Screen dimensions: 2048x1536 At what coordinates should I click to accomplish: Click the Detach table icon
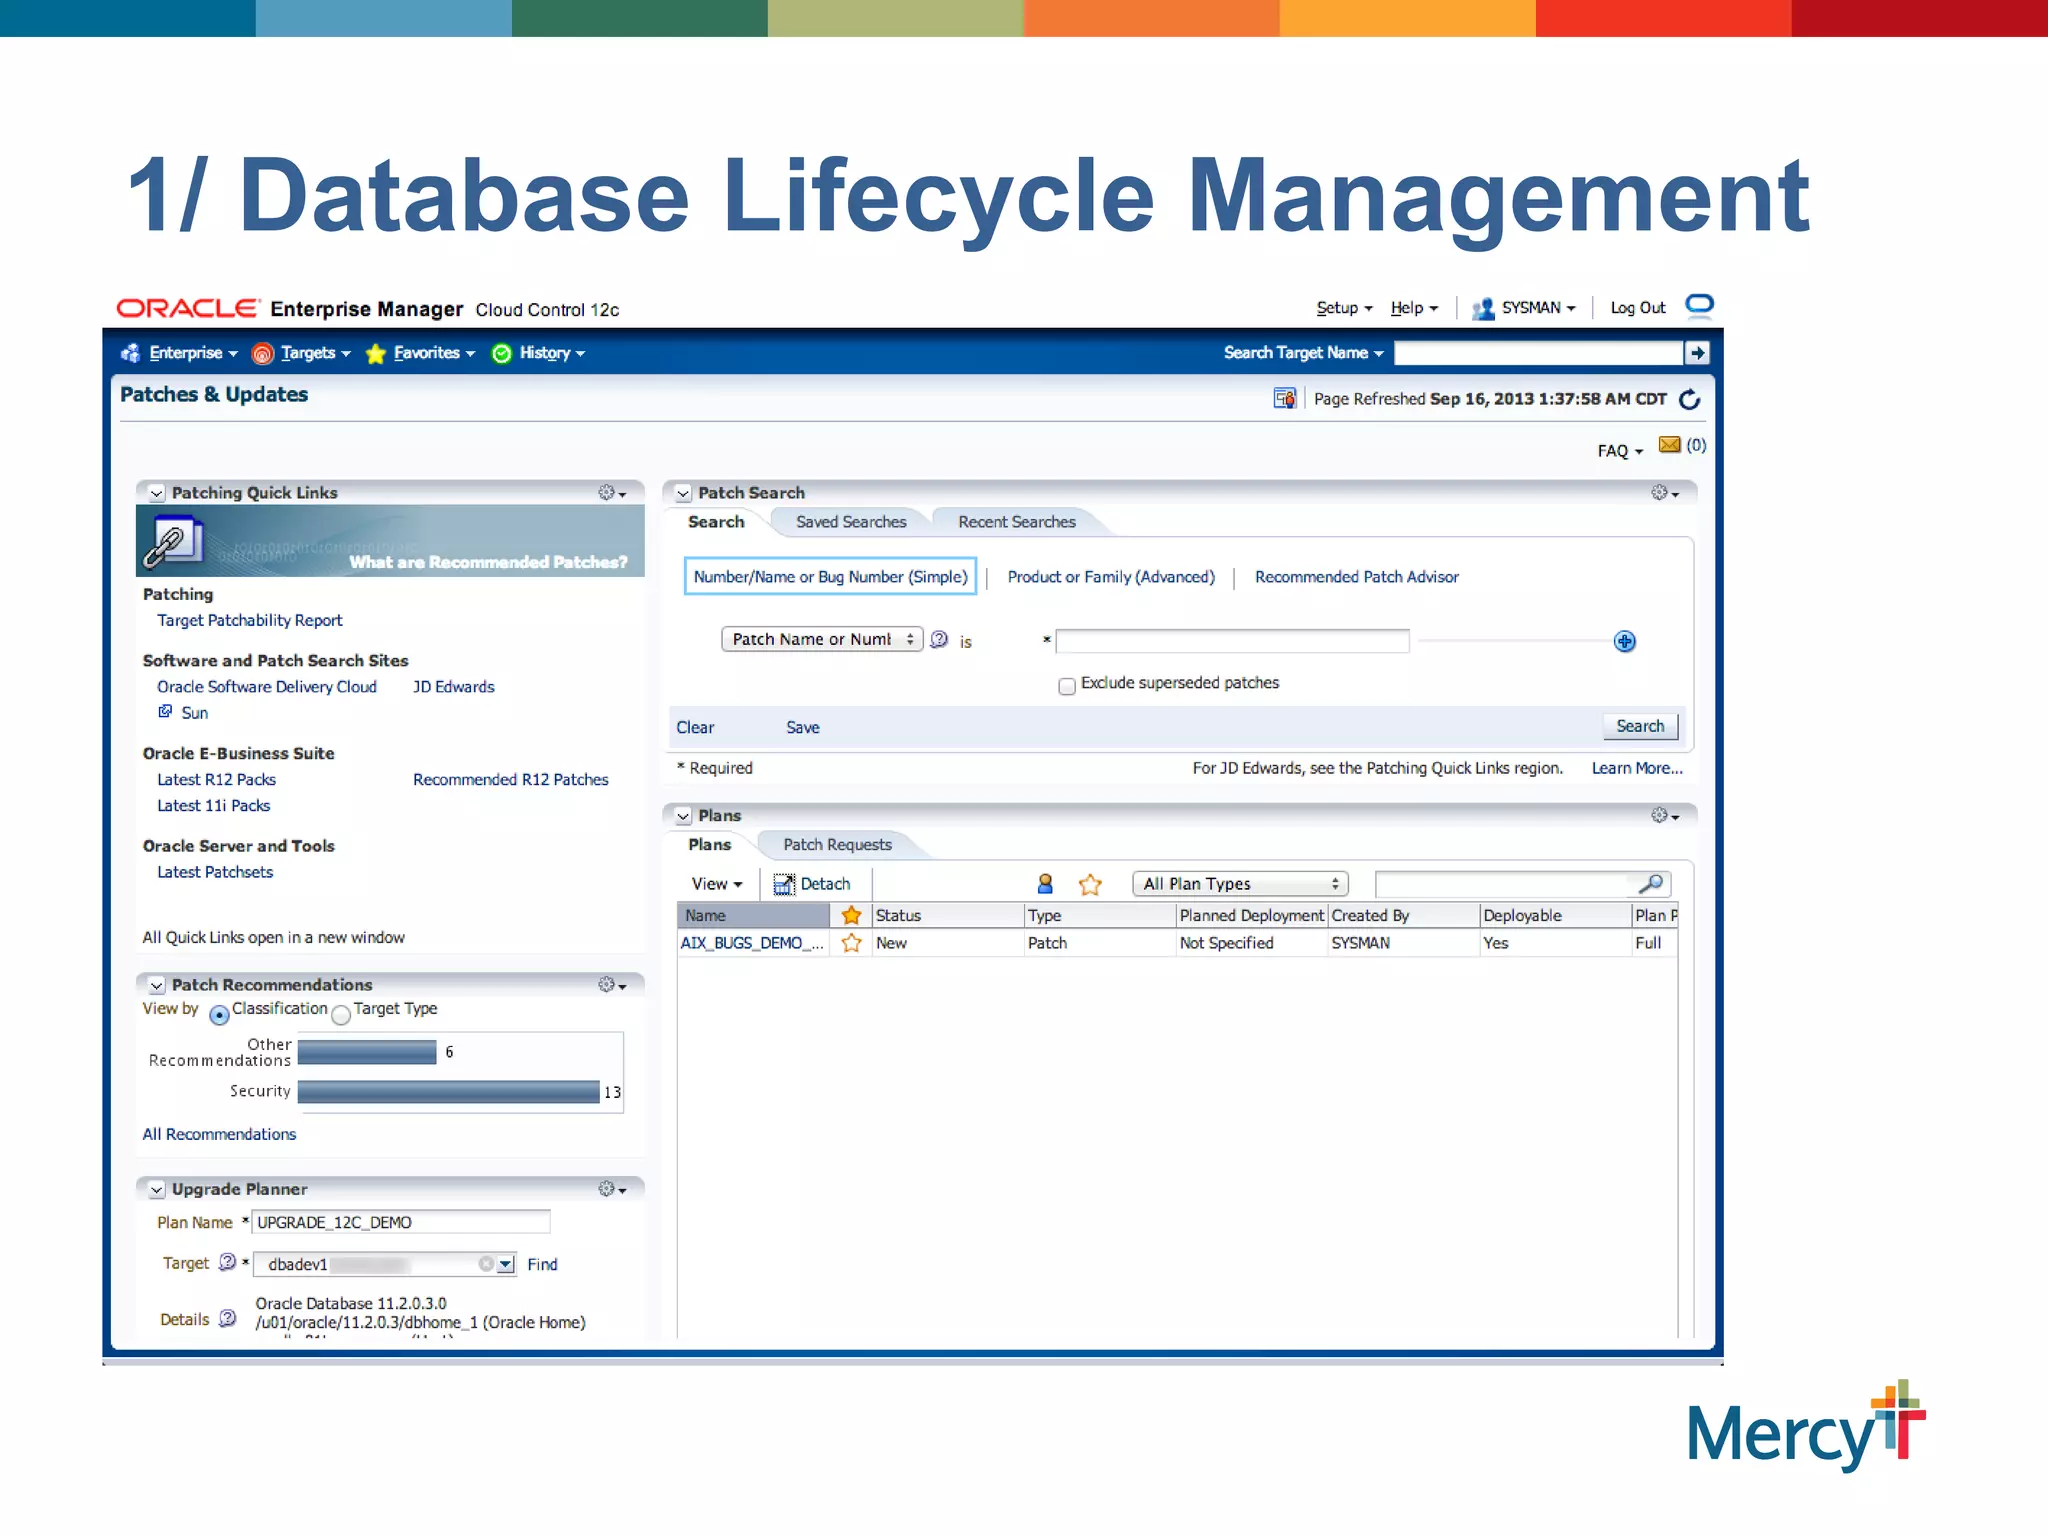pyautogui.click(x=784, y=884)
